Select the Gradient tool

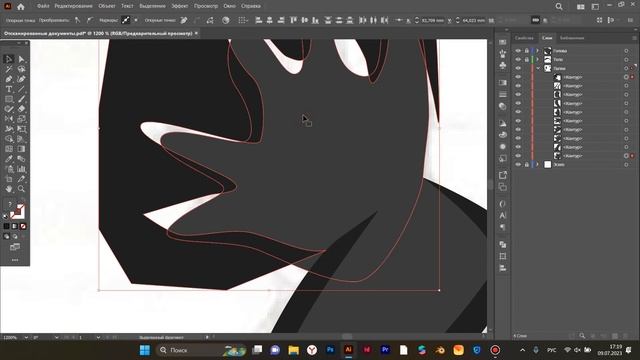click(x=21, y=149)
